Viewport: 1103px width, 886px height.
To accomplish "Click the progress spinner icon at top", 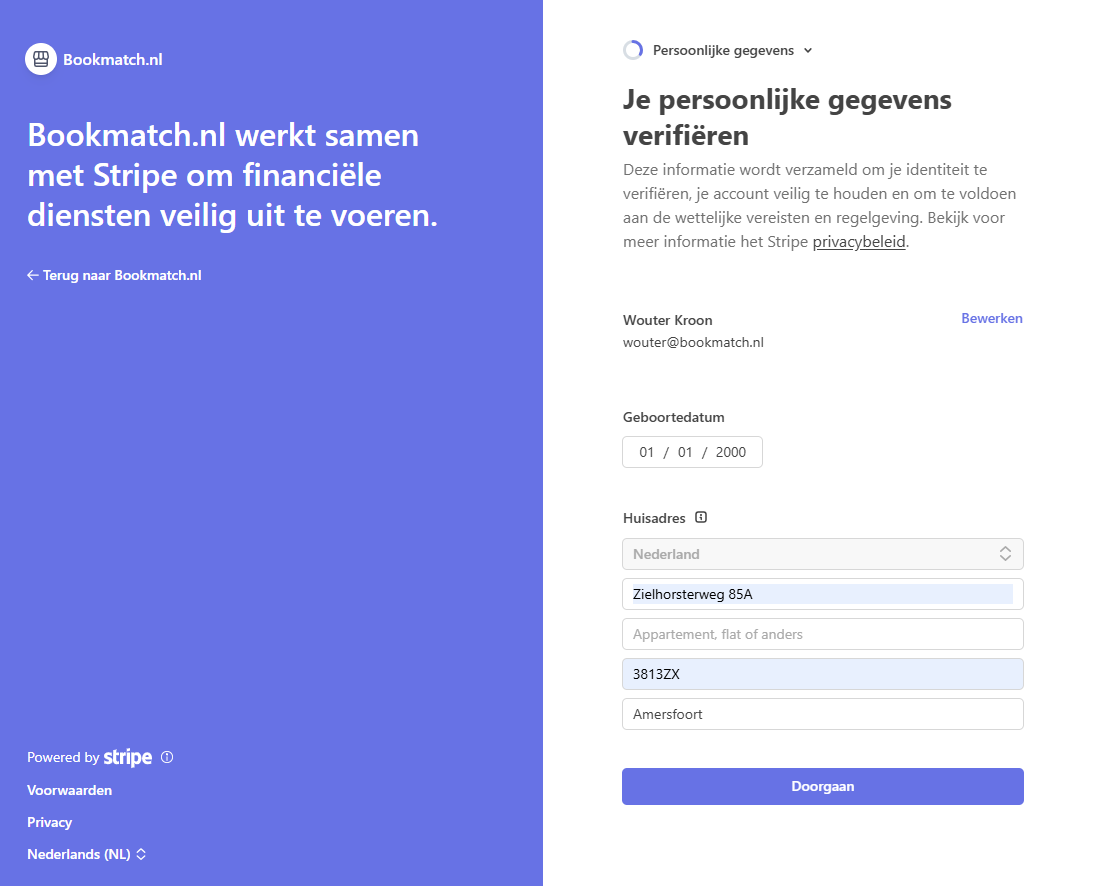I will pyautogui.click(x=633, y=50).
